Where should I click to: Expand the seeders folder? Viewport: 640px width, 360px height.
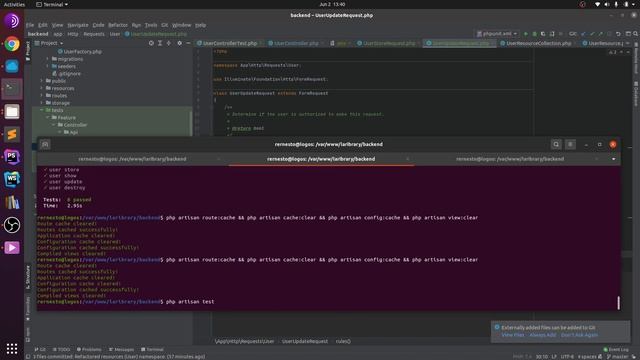point(48,66)
